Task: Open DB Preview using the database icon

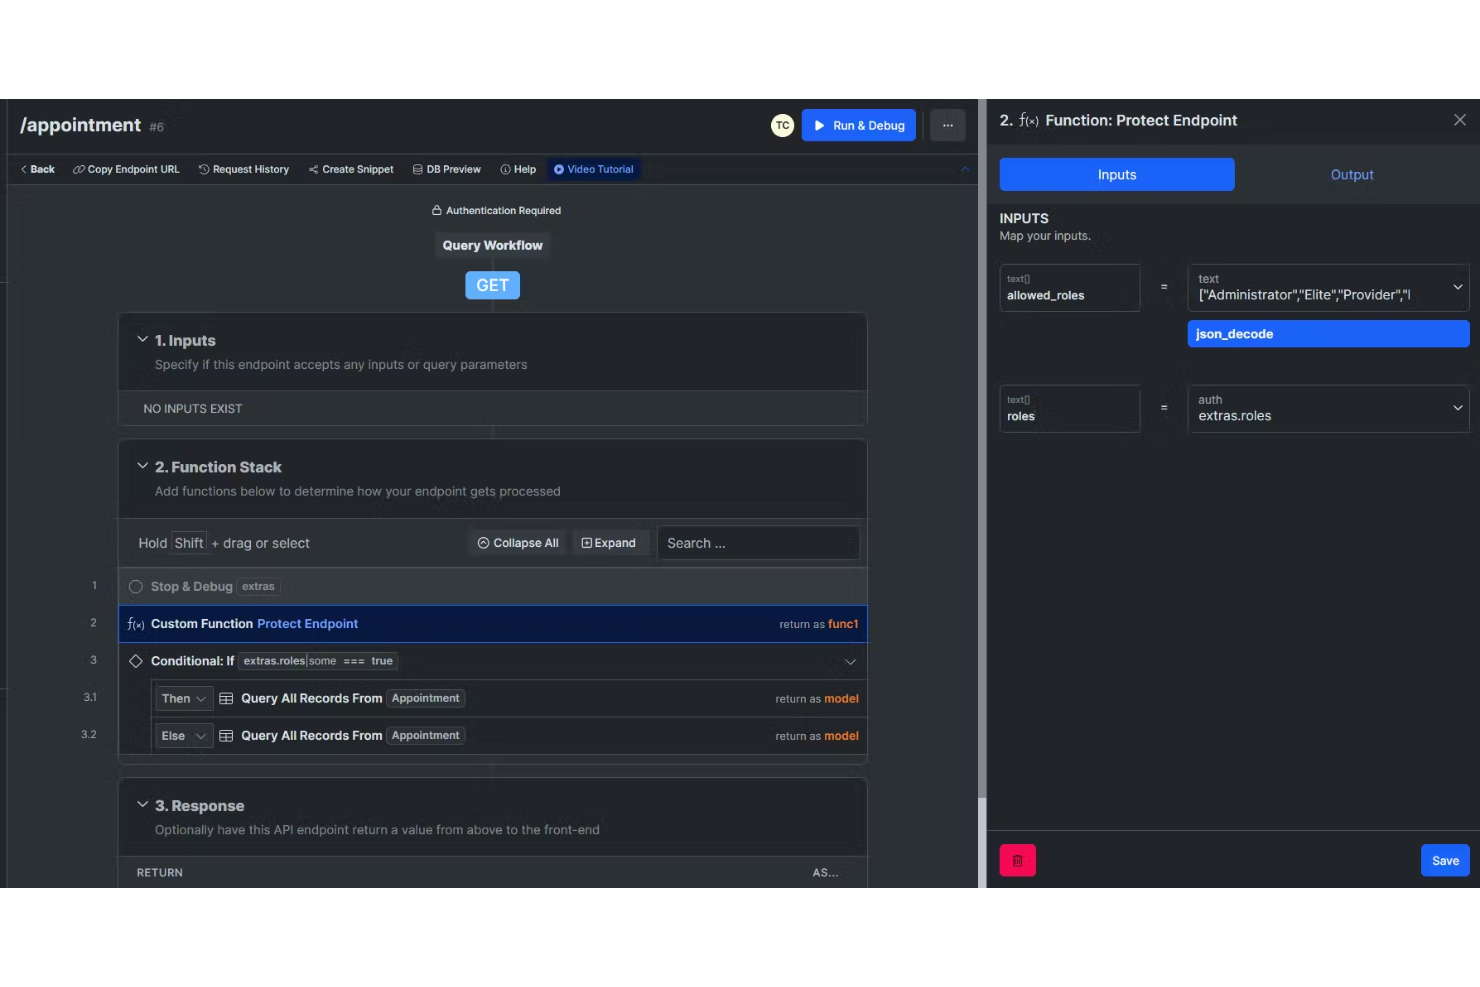Action: pos(420,169)
